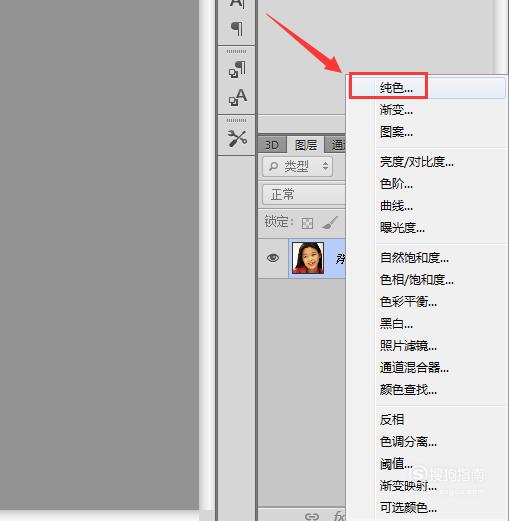Viewport: 509px width, 521px height.
Task: Choose 可选颜色... adjustment
Action: tap(427, 508)
